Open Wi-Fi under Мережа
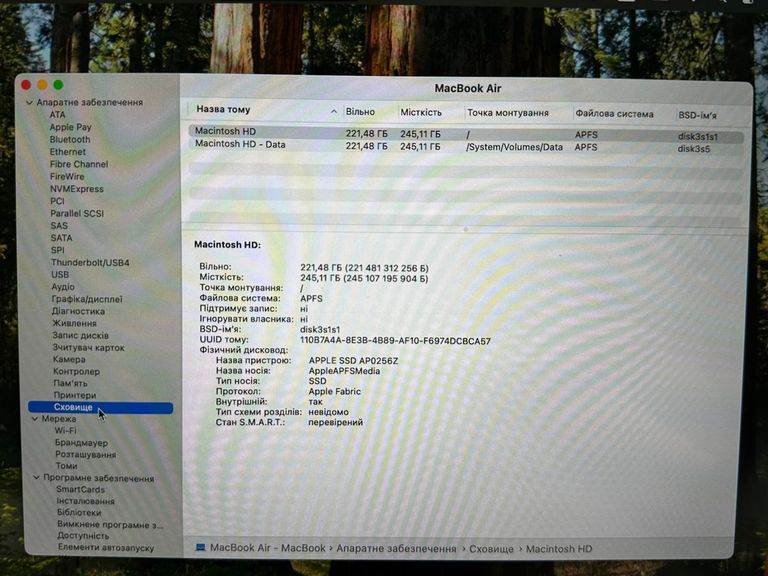The image size is (768, 576). pyautogui.click(x=66, y=431)
